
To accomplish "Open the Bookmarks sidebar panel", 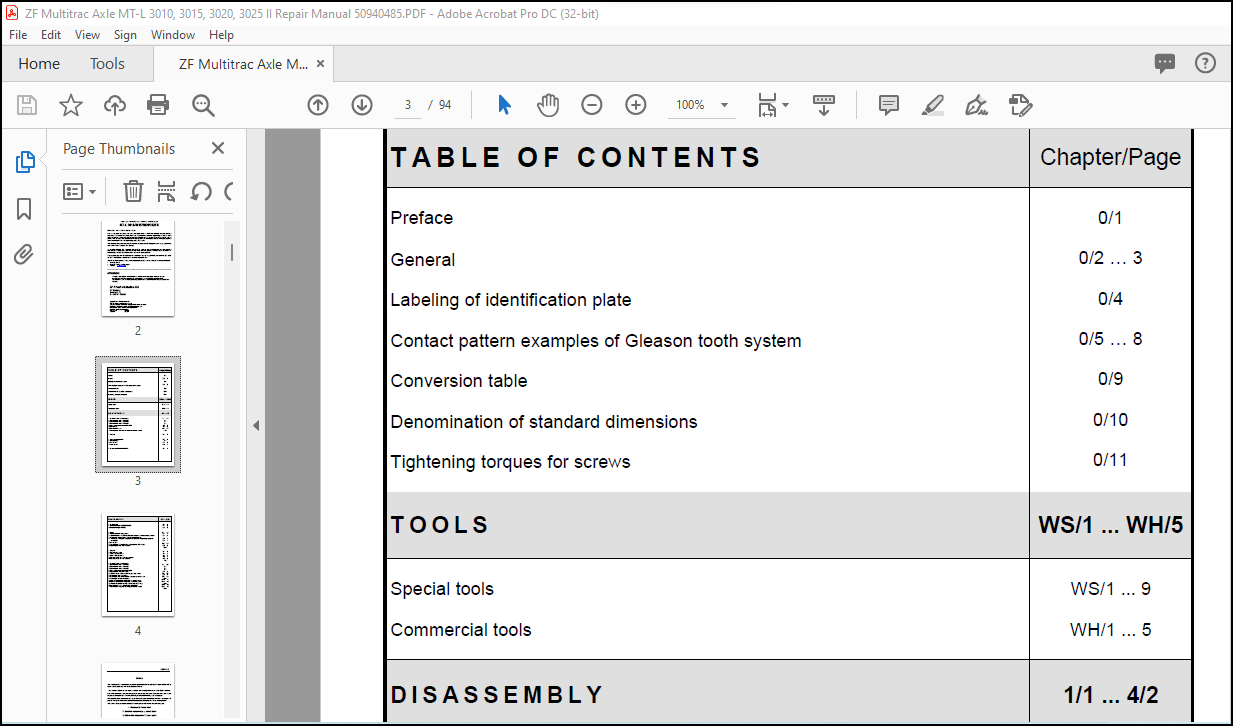I will point(24,209).
